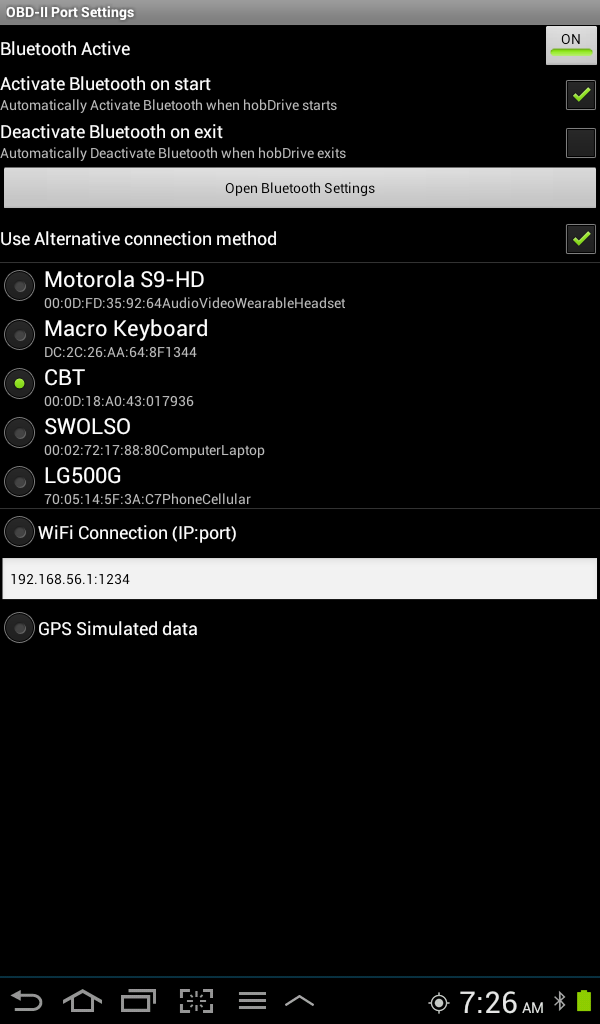
Task: Uncheck Activate Bluetooth on start
Action: (x=580, y=95)
